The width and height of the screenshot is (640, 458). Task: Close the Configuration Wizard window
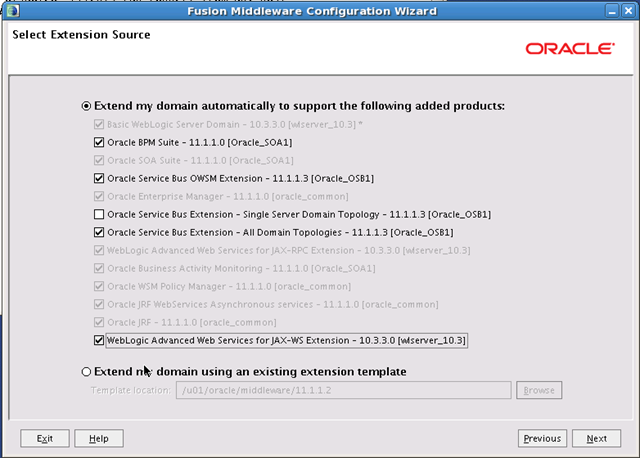628,11
